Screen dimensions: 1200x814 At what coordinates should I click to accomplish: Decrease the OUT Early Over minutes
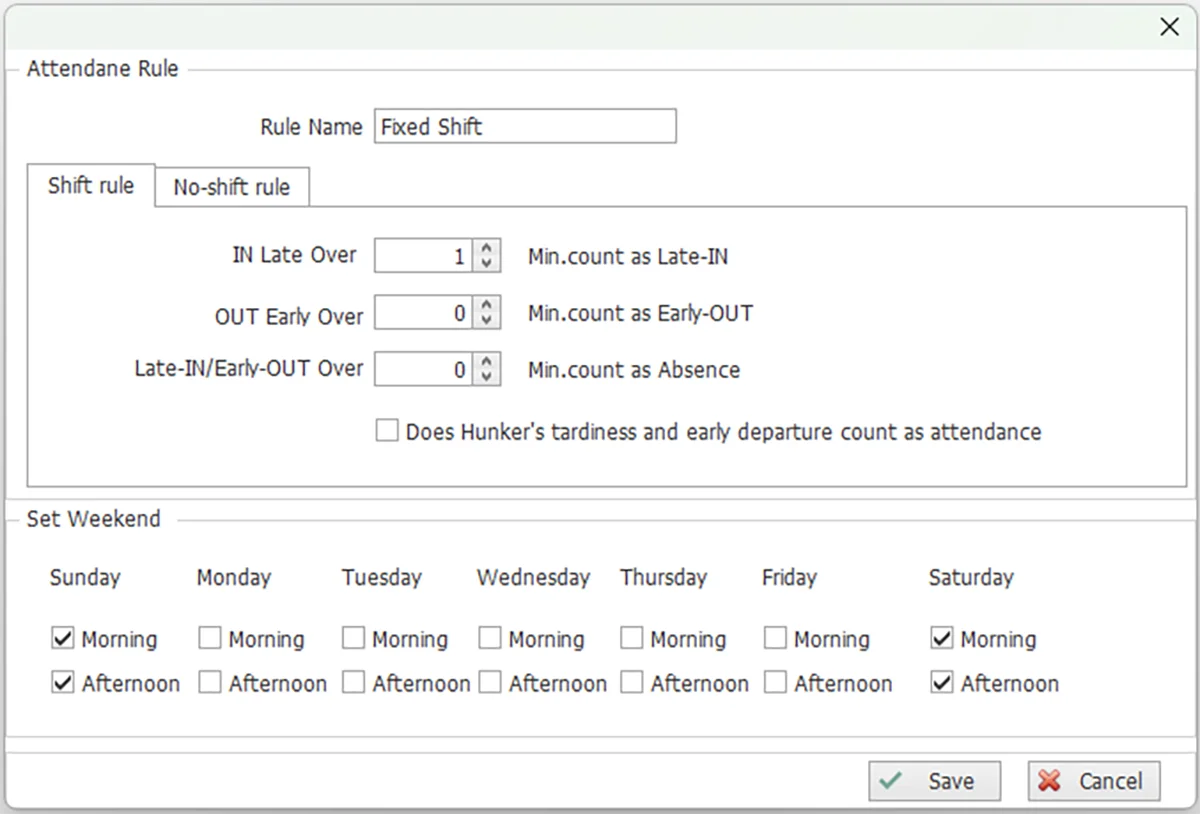click(x=486, y=321)
